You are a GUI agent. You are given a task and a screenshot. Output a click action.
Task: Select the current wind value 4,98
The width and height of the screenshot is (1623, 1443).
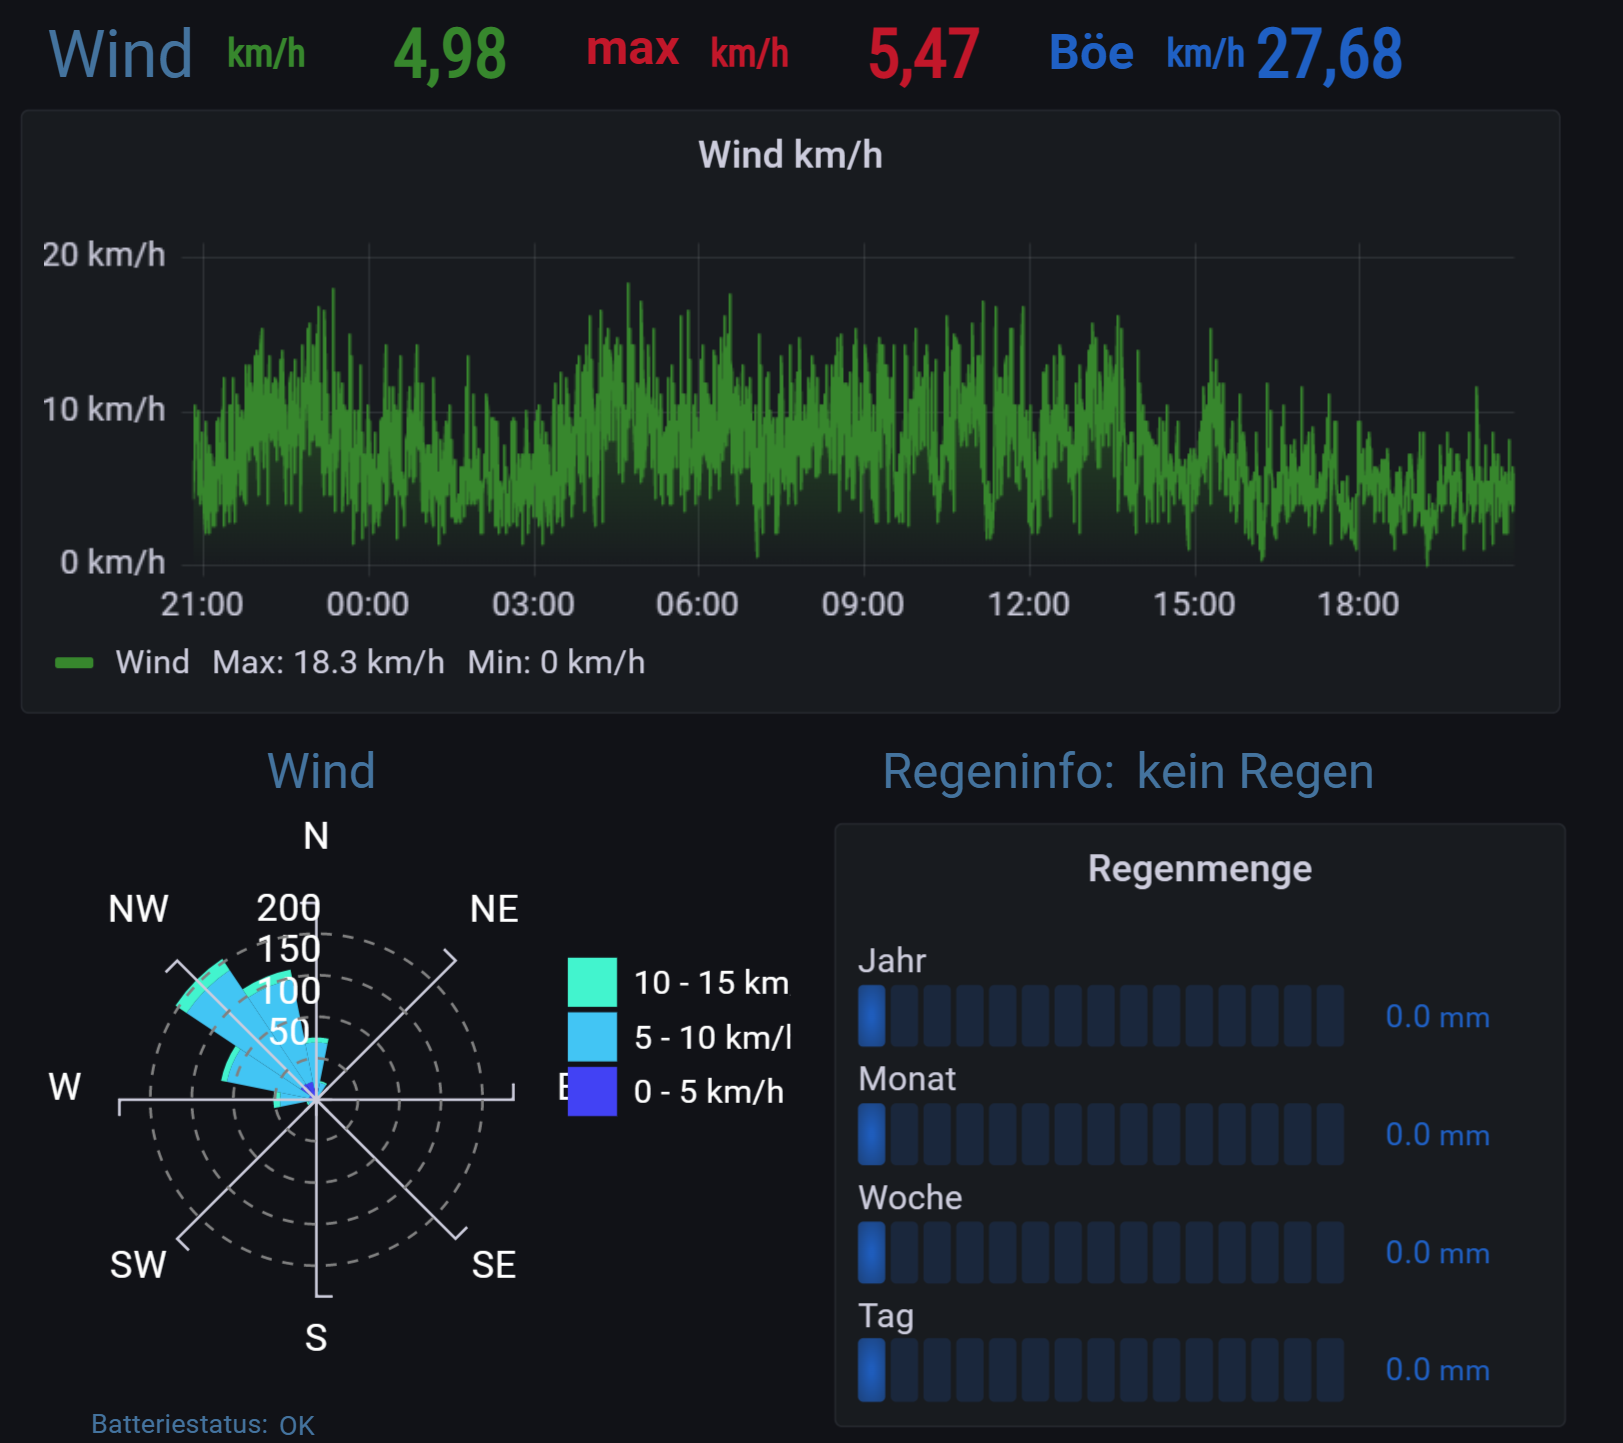450,54
